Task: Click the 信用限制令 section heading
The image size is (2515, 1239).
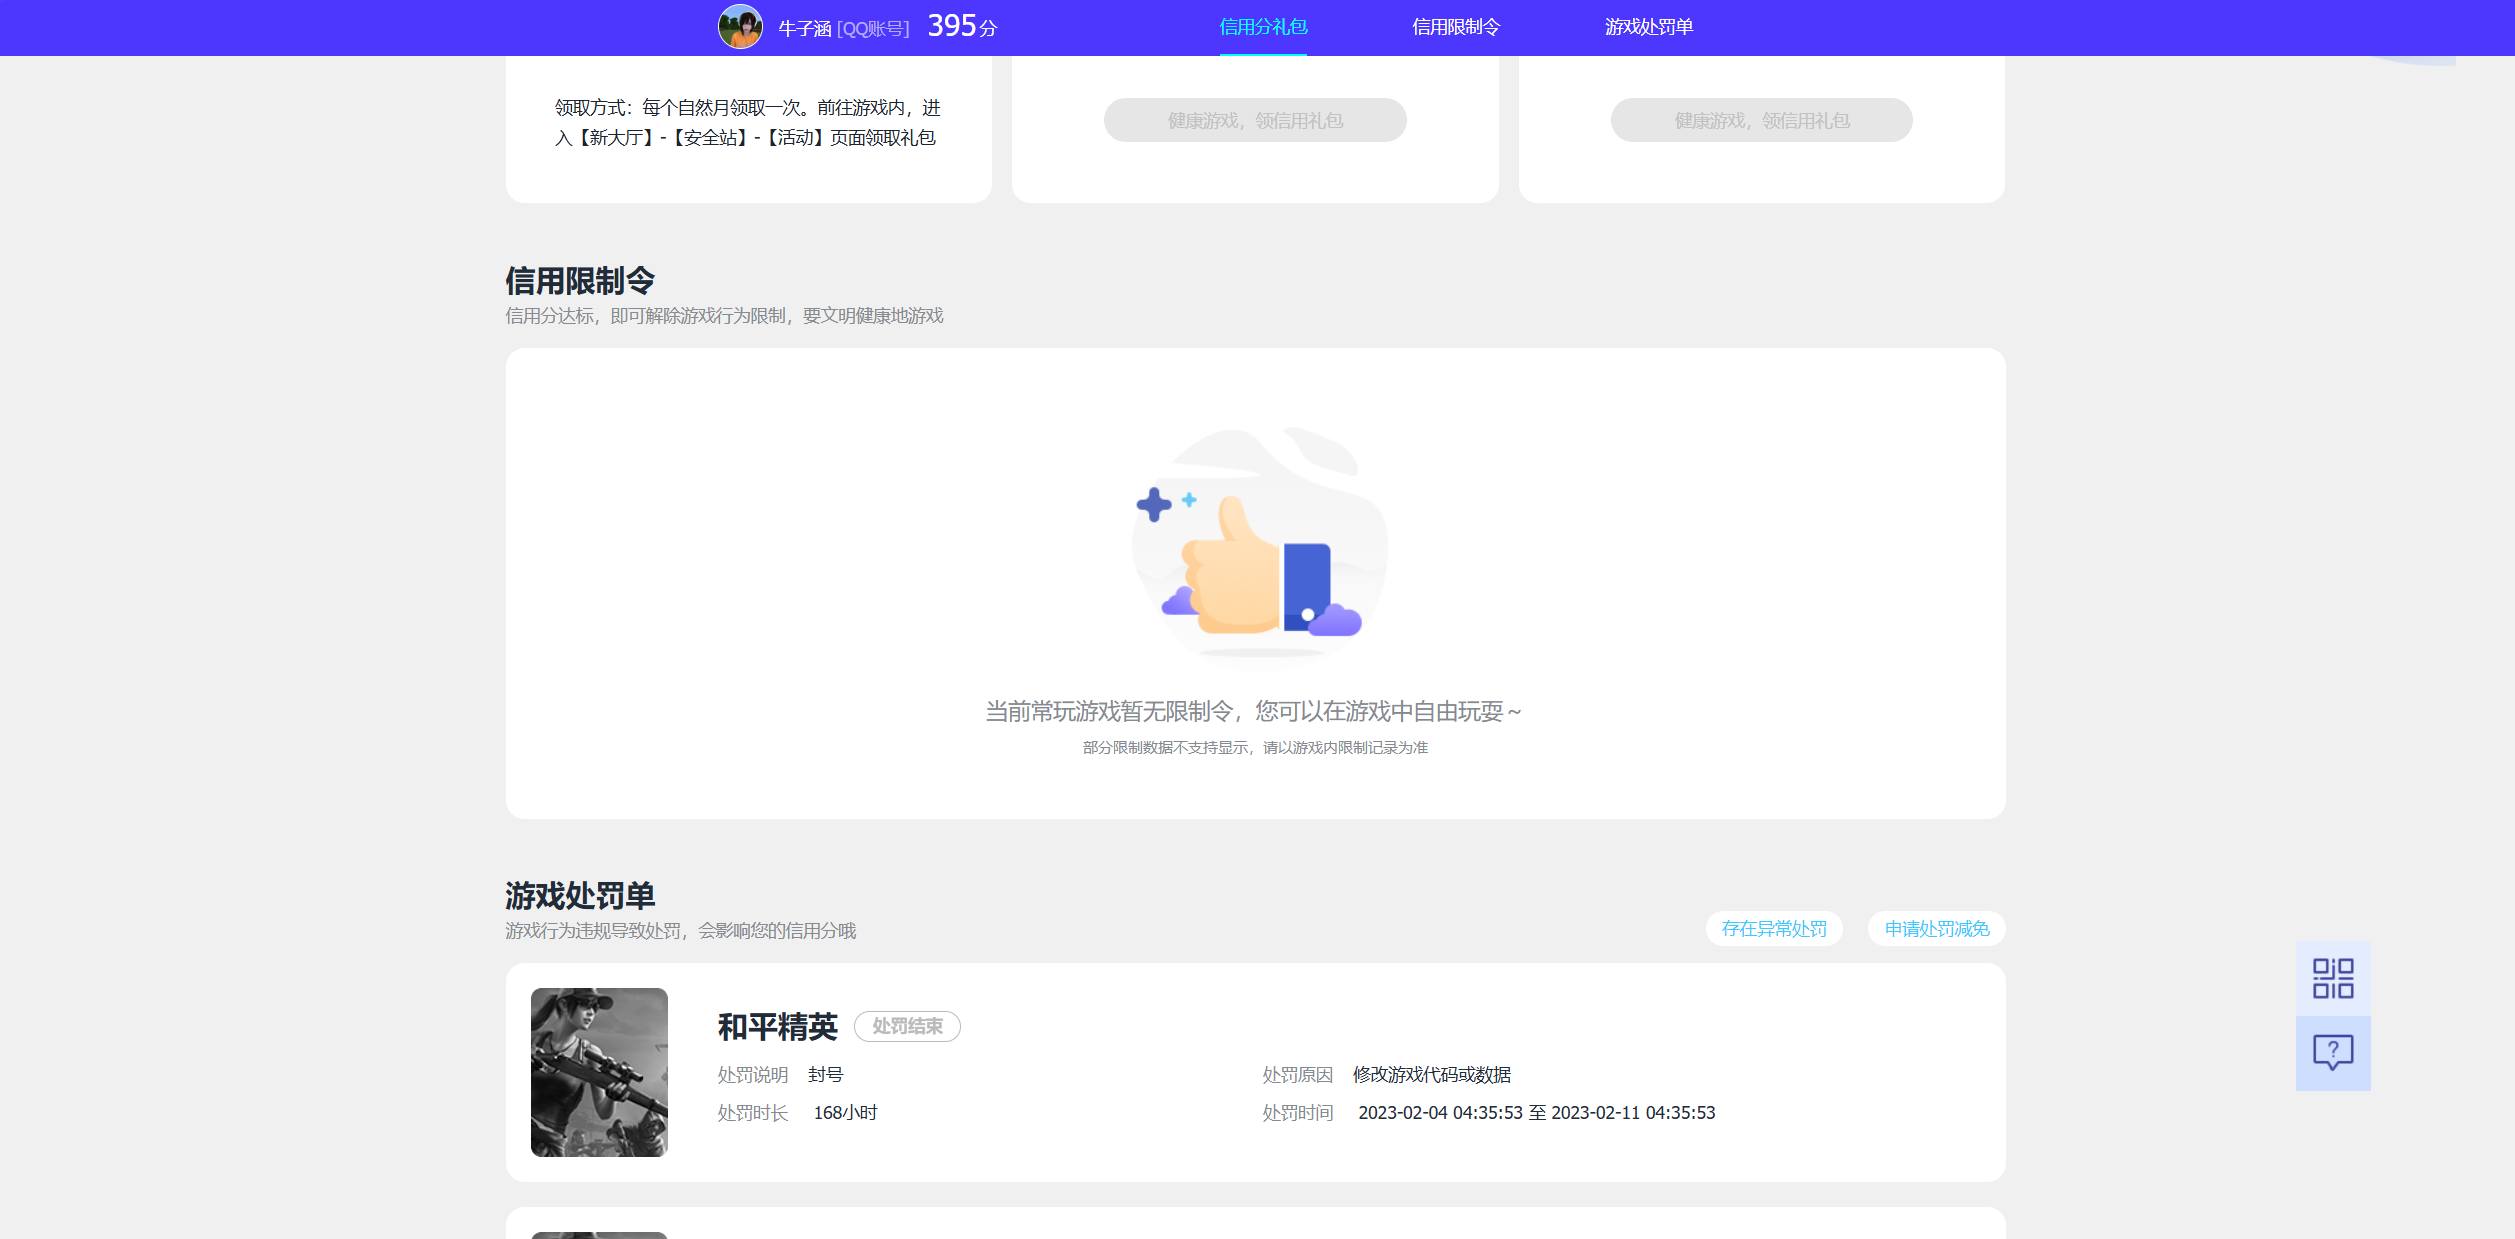Action: [580, 281]
